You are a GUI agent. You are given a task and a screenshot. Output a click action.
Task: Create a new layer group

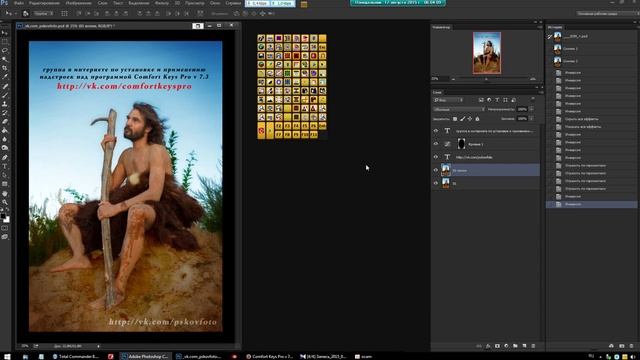click(x=515, y=346)
